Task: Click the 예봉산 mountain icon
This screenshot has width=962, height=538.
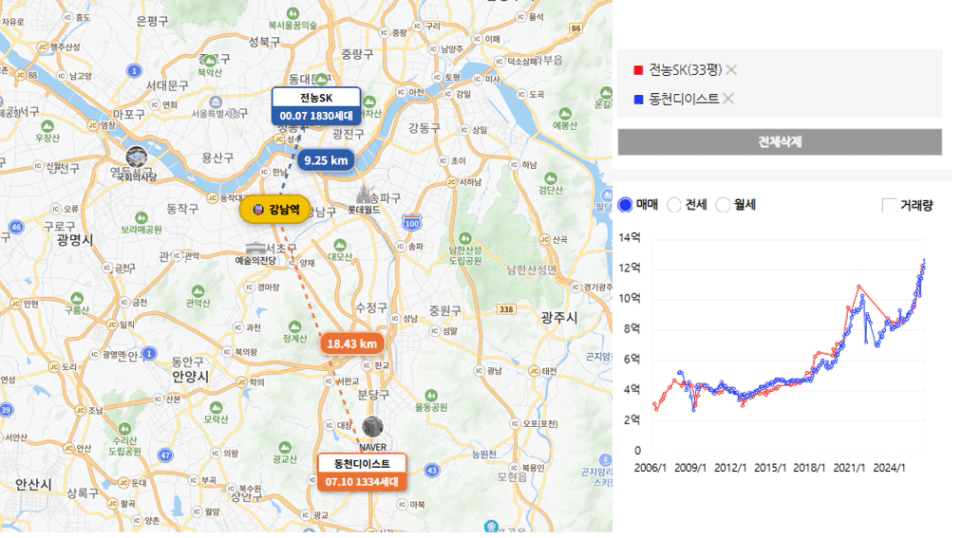Action: [565, 114]
